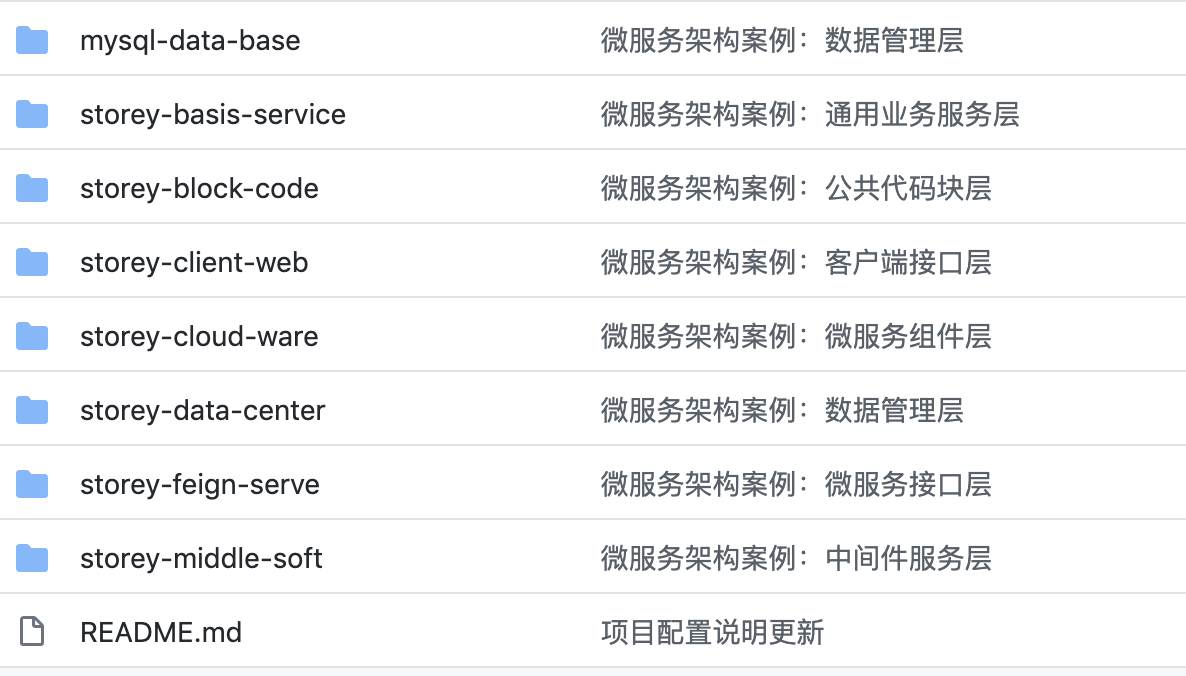1186x676 pixels.
Task: Open the mysql-data-base directory link
Action: coord(190,41)
